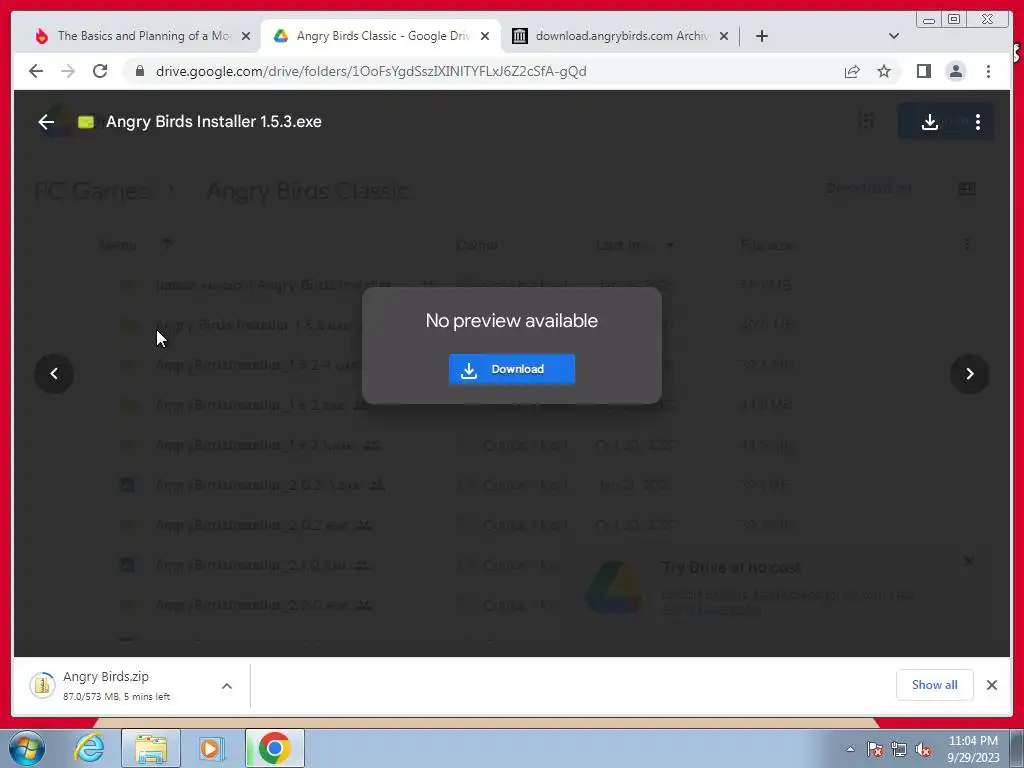Viewport: 1024px width, 768px height.
Task: Click the volume muted tray icon
Action: coord(923,749)
